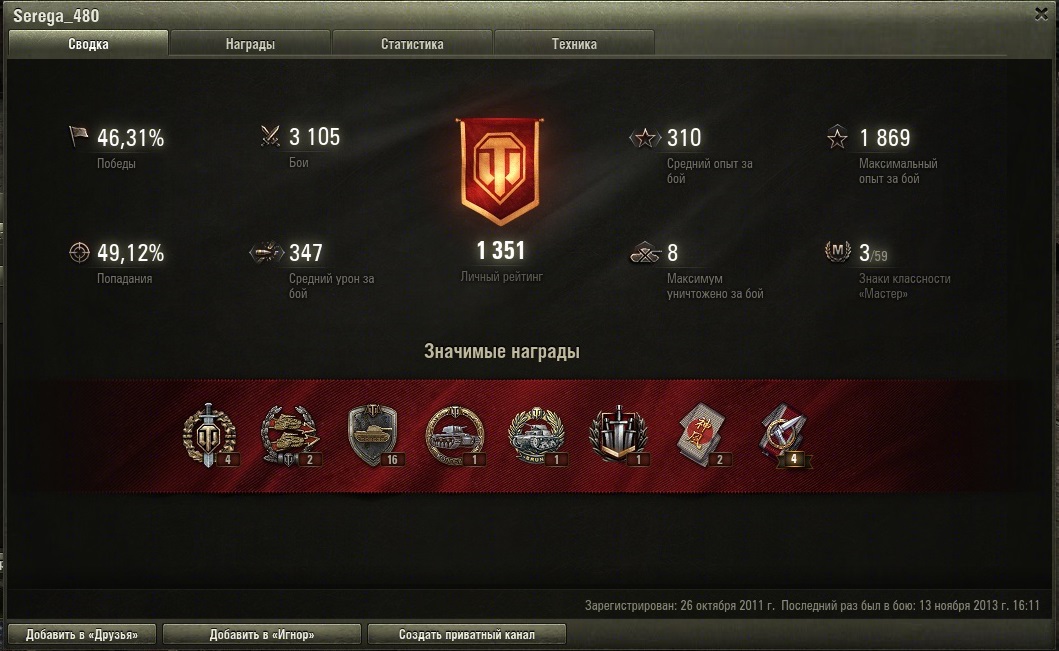
Task: Click the laurel wreath tank medal
Action: 537,436
